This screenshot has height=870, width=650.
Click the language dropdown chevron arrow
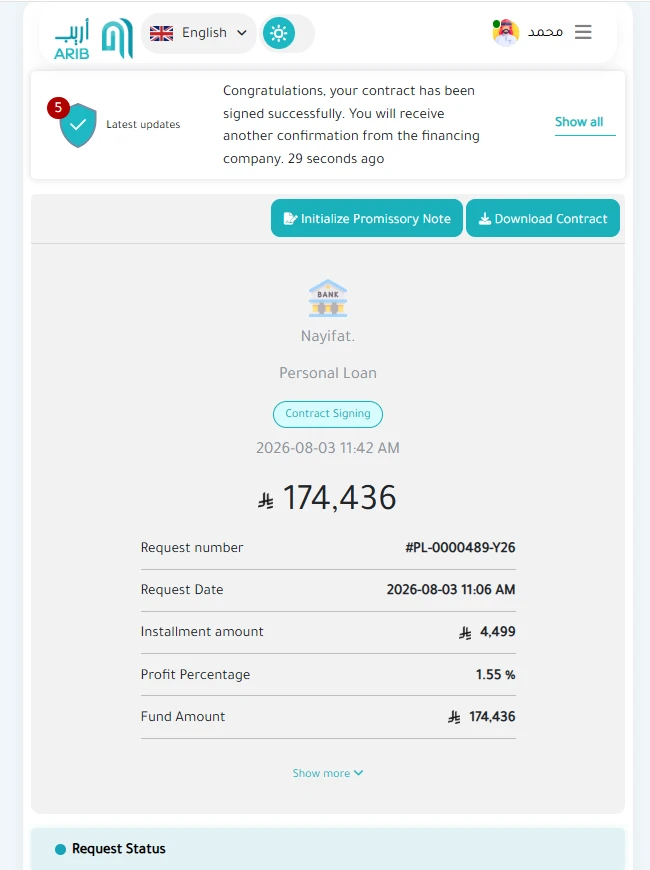pos(241,33)
